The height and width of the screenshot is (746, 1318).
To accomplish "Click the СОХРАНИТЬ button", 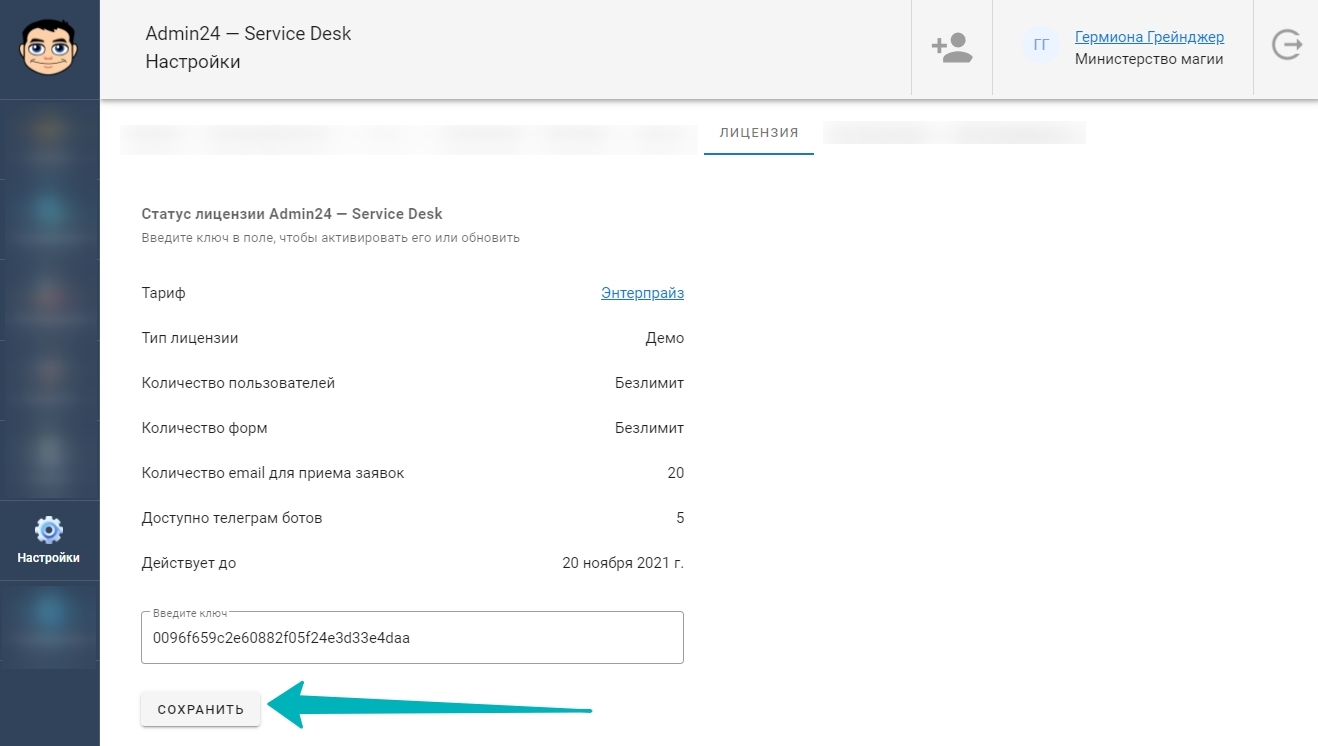I will [x=200, y=709].
